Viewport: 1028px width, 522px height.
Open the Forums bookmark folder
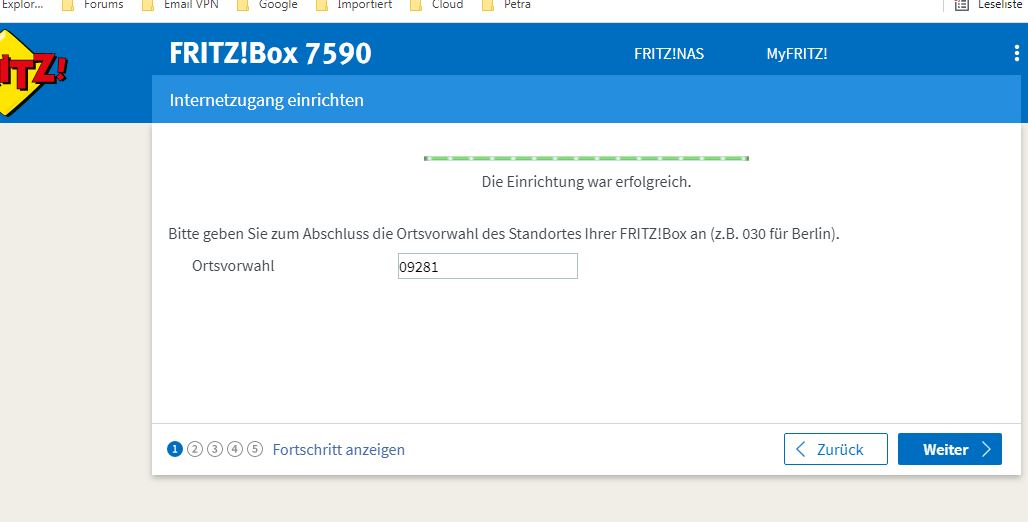click(x=92, y=5)
